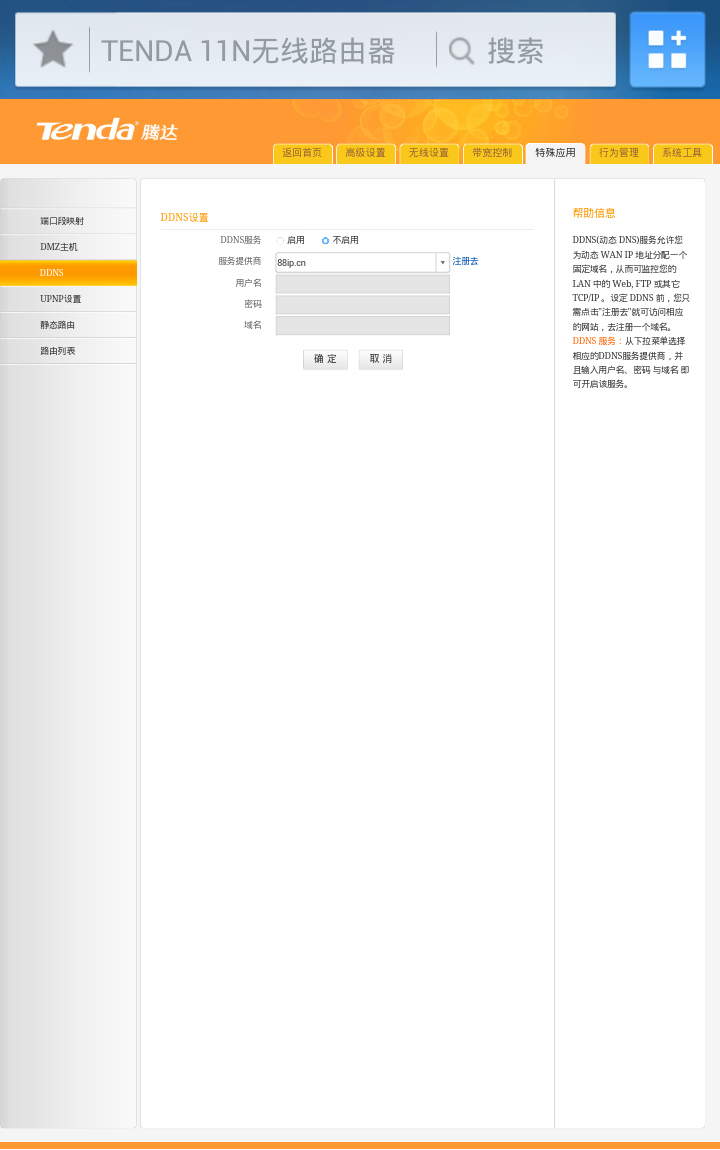
Task: Tap the bookmark star icon
Action: (x=53, y=50)
